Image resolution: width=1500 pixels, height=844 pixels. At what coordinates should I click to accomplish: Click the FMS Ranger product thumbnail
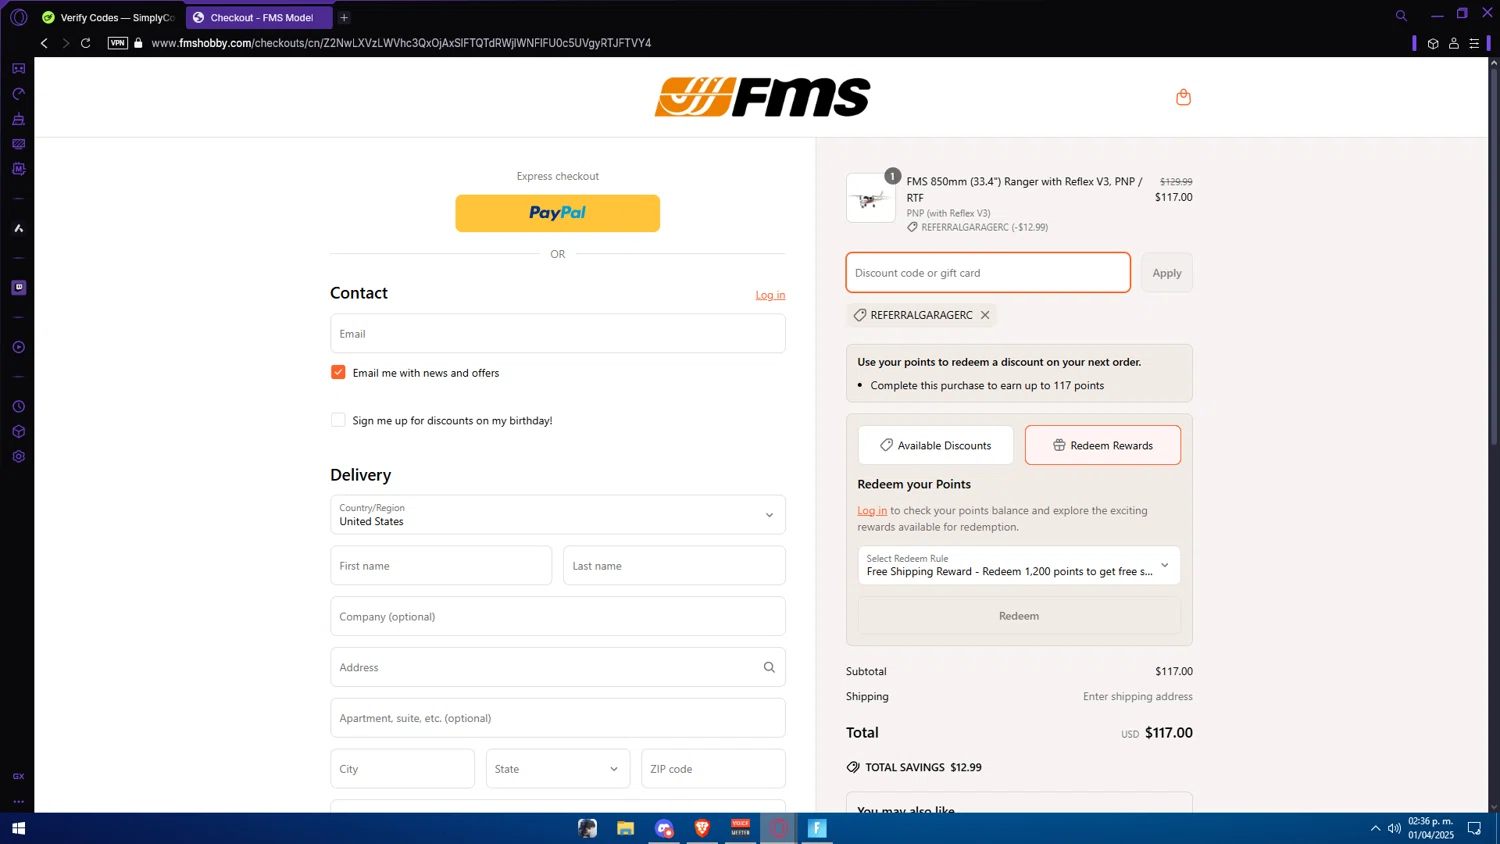coord(871,198)
